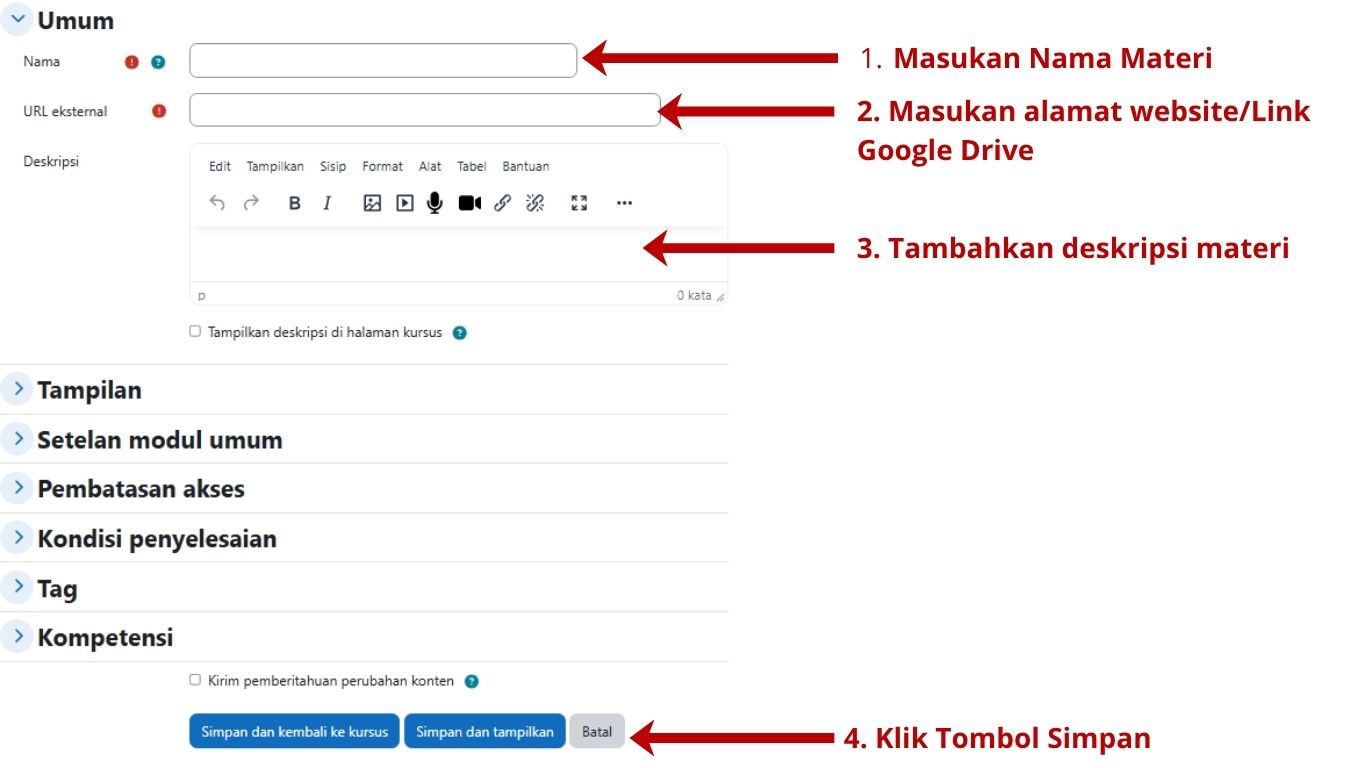
Task: Open the three-dots more options in editor
Action: click(x=624, y=203)
